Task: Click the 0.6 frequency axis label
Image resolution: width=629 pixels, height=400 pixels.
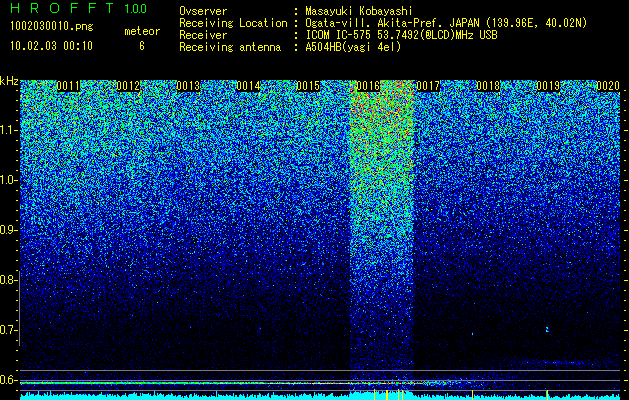Action: [8, 380]
